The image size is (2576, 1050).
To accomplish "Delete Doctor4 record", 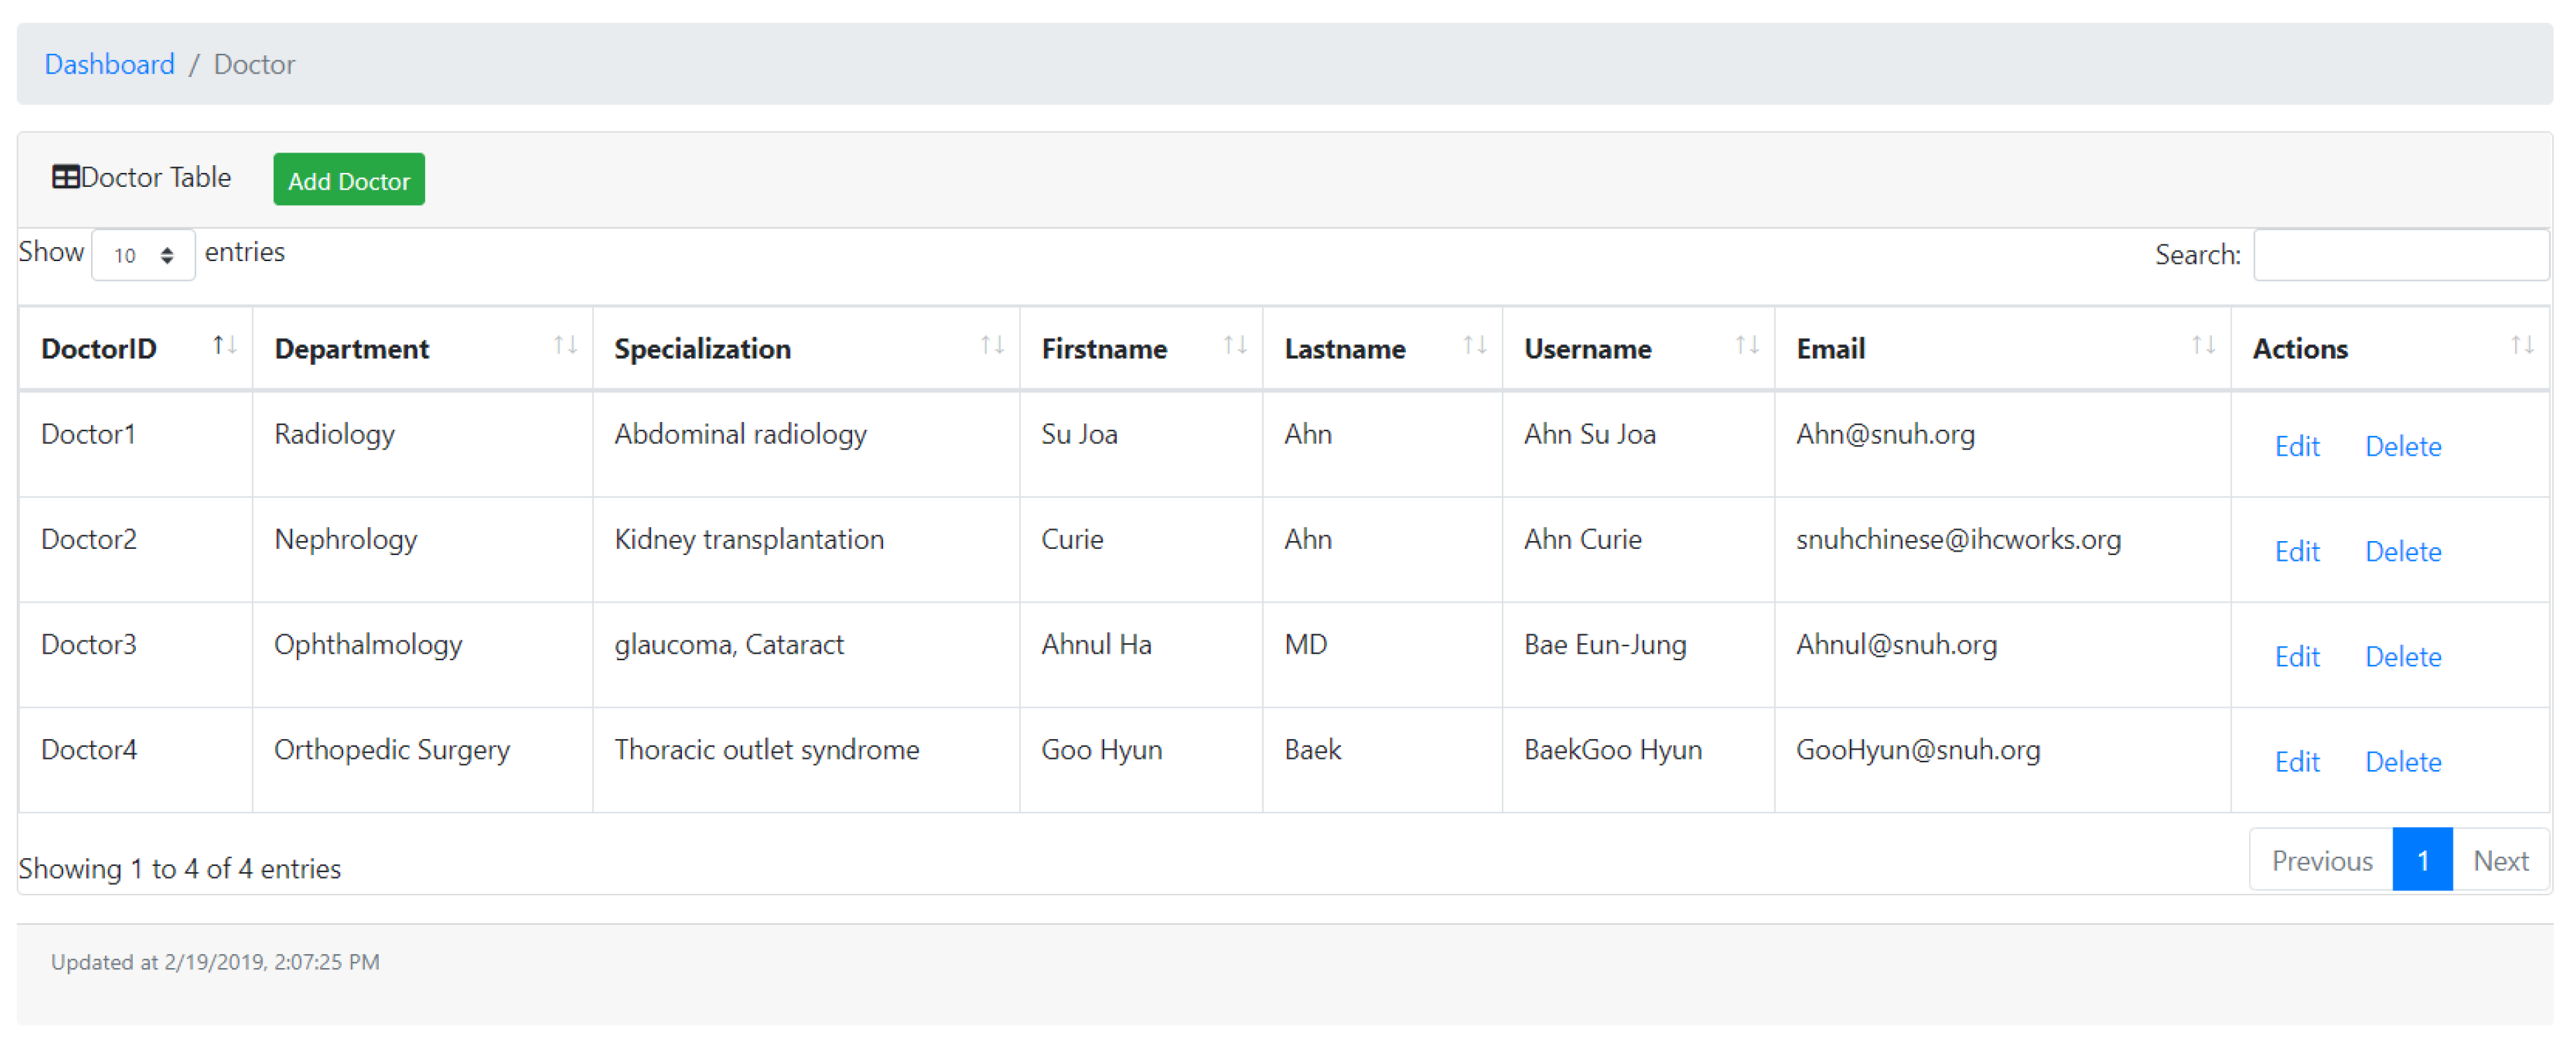I will coord(2403,762).
